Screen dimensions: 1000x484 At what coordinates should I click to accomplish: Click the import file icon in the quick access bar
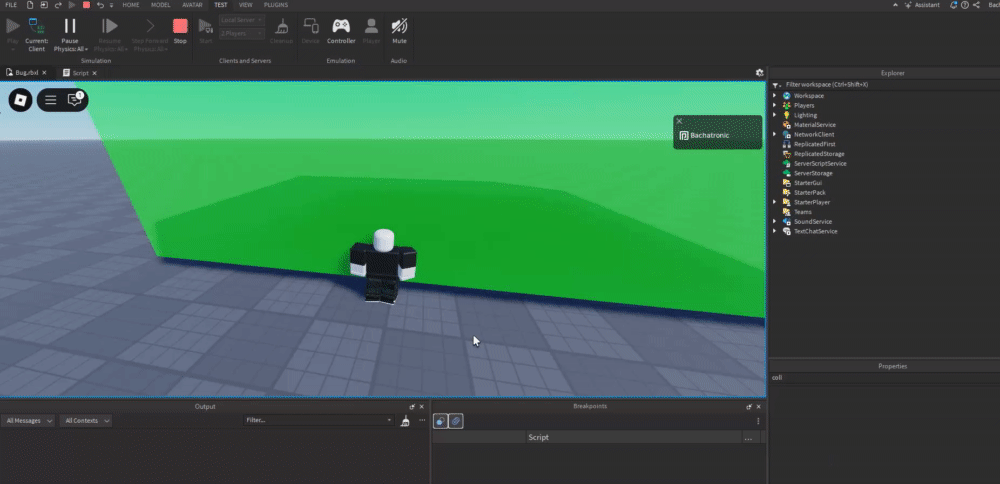pos(43,5)
